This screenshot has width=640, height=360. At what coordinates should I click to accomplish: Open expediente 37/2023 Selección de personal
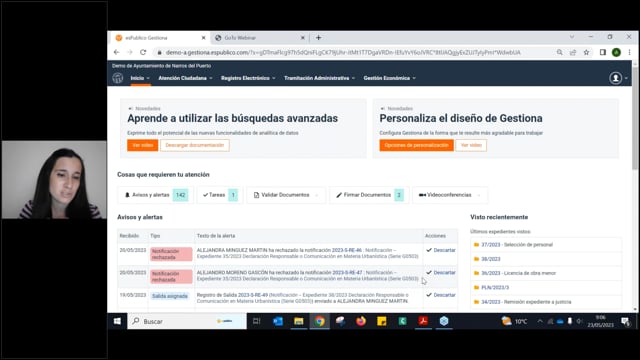(517, 245)
